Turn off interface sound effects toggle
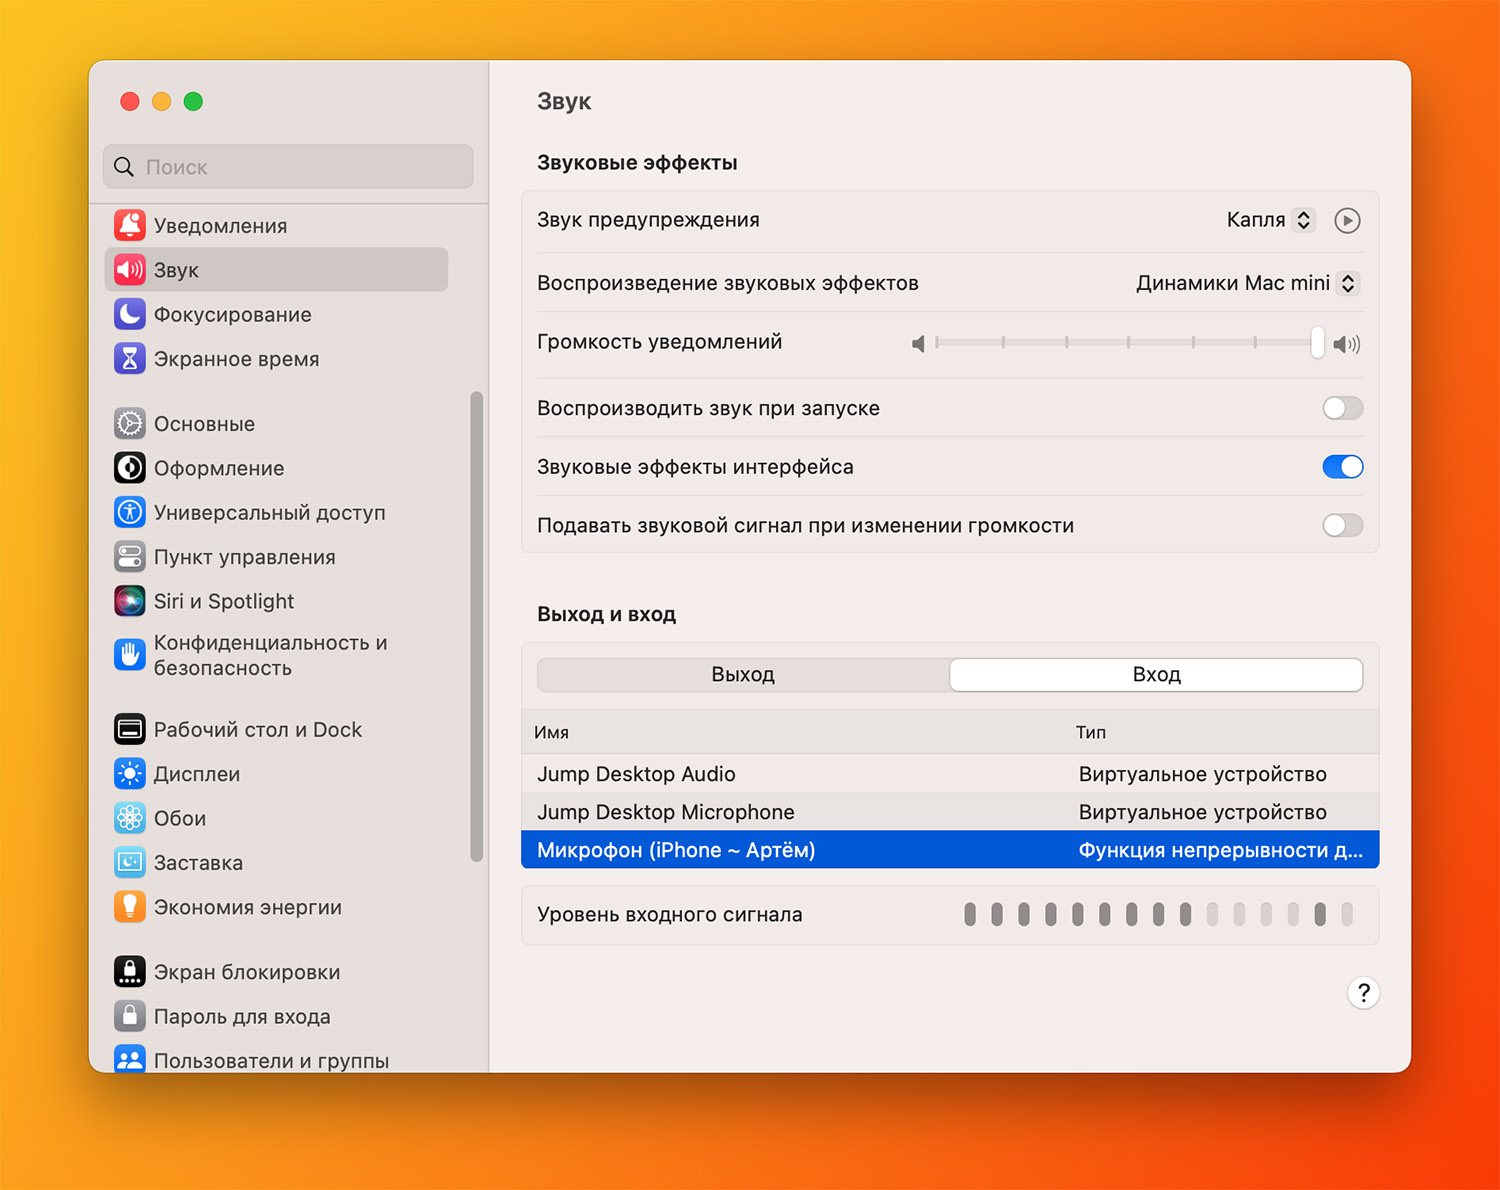1500x1190 pixels. (1342, 467)
